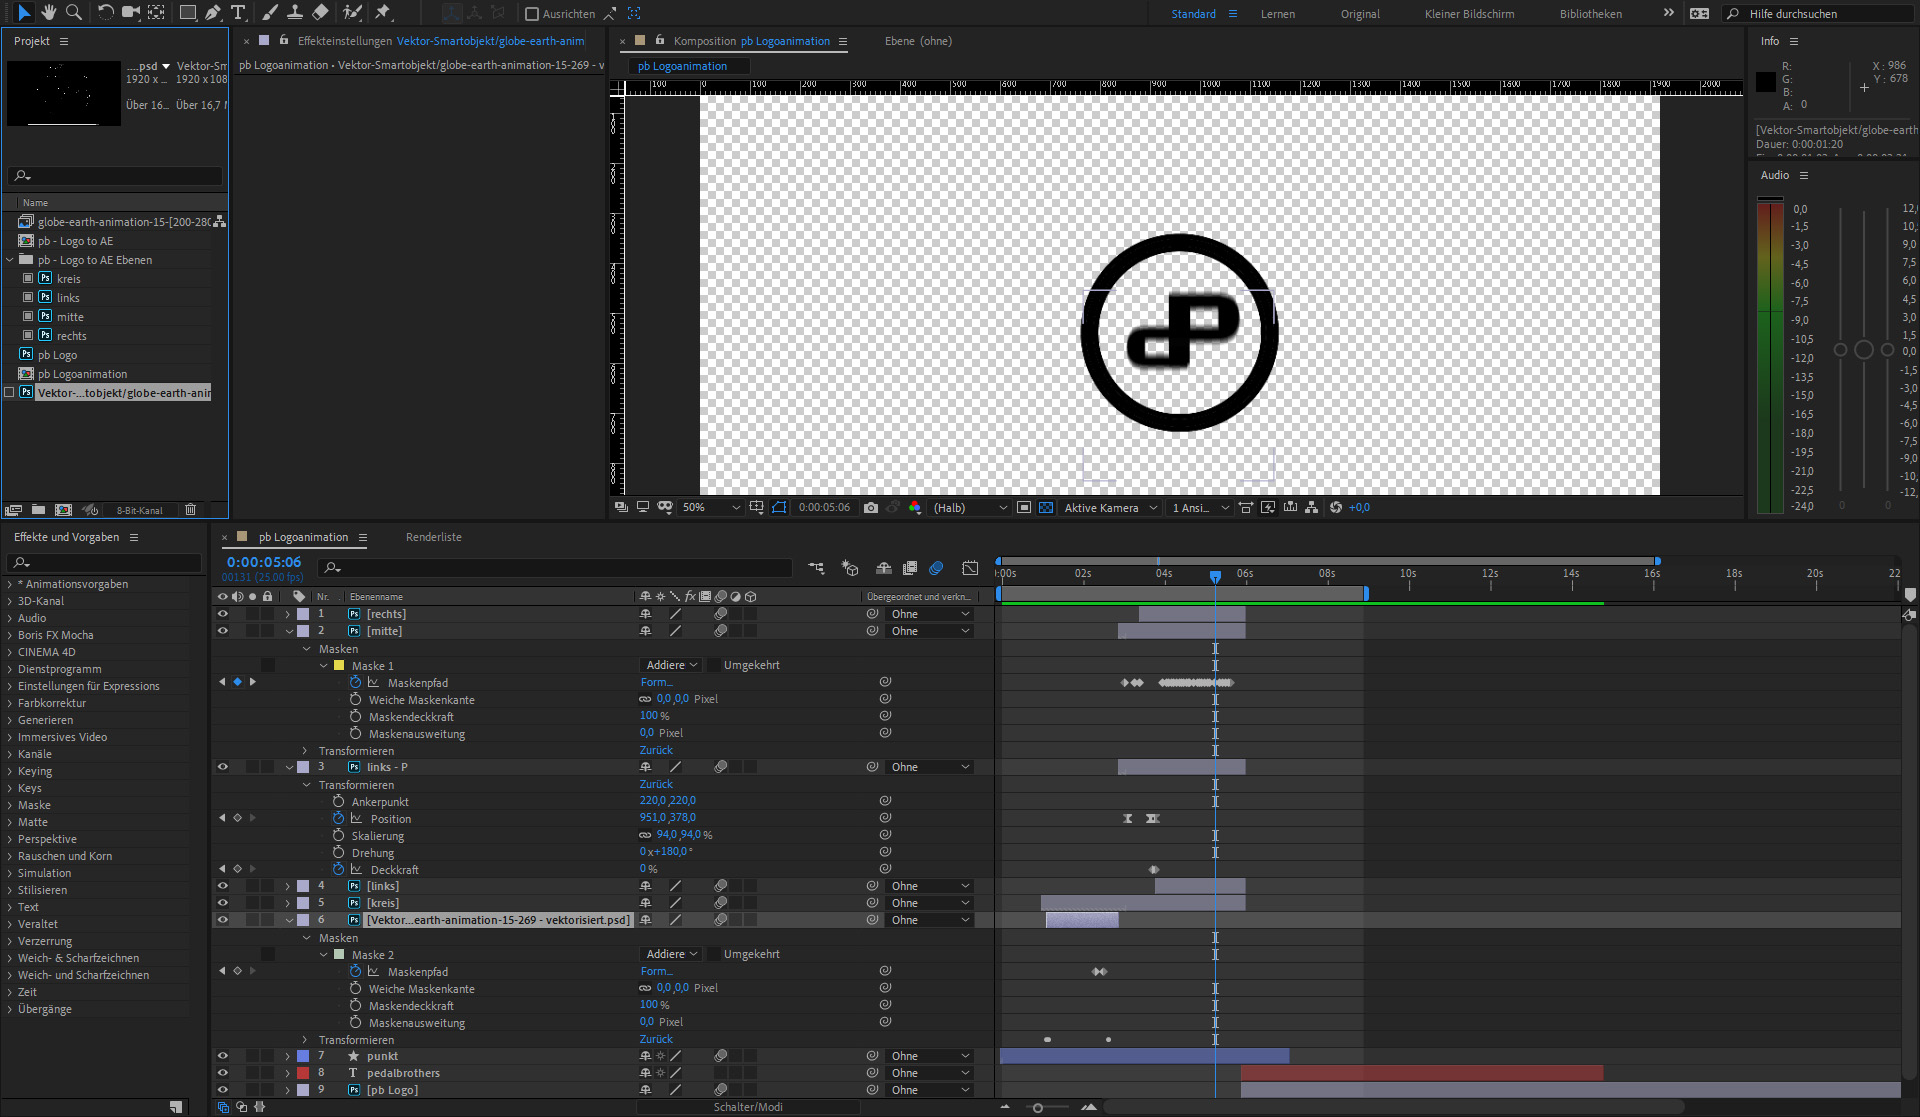Select the Pan Behind anchor tool

click(x=157, y=13)
